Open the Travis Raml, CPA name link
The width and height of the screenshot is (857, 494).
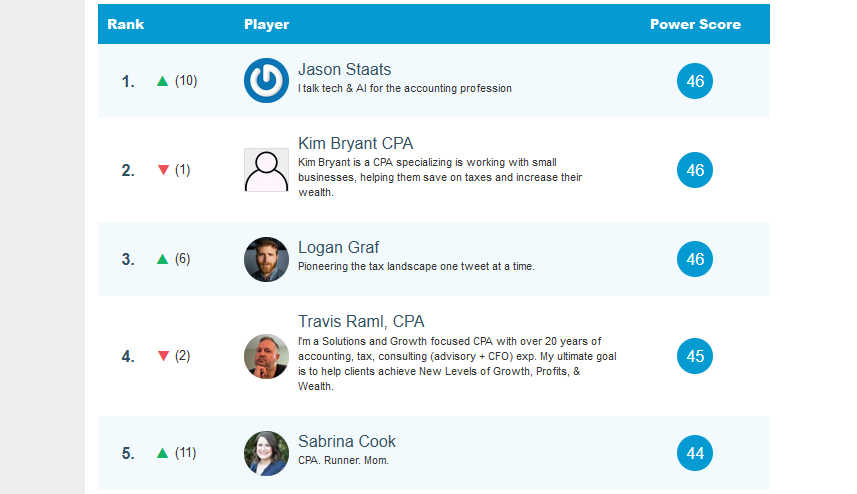tap(361, 321)
